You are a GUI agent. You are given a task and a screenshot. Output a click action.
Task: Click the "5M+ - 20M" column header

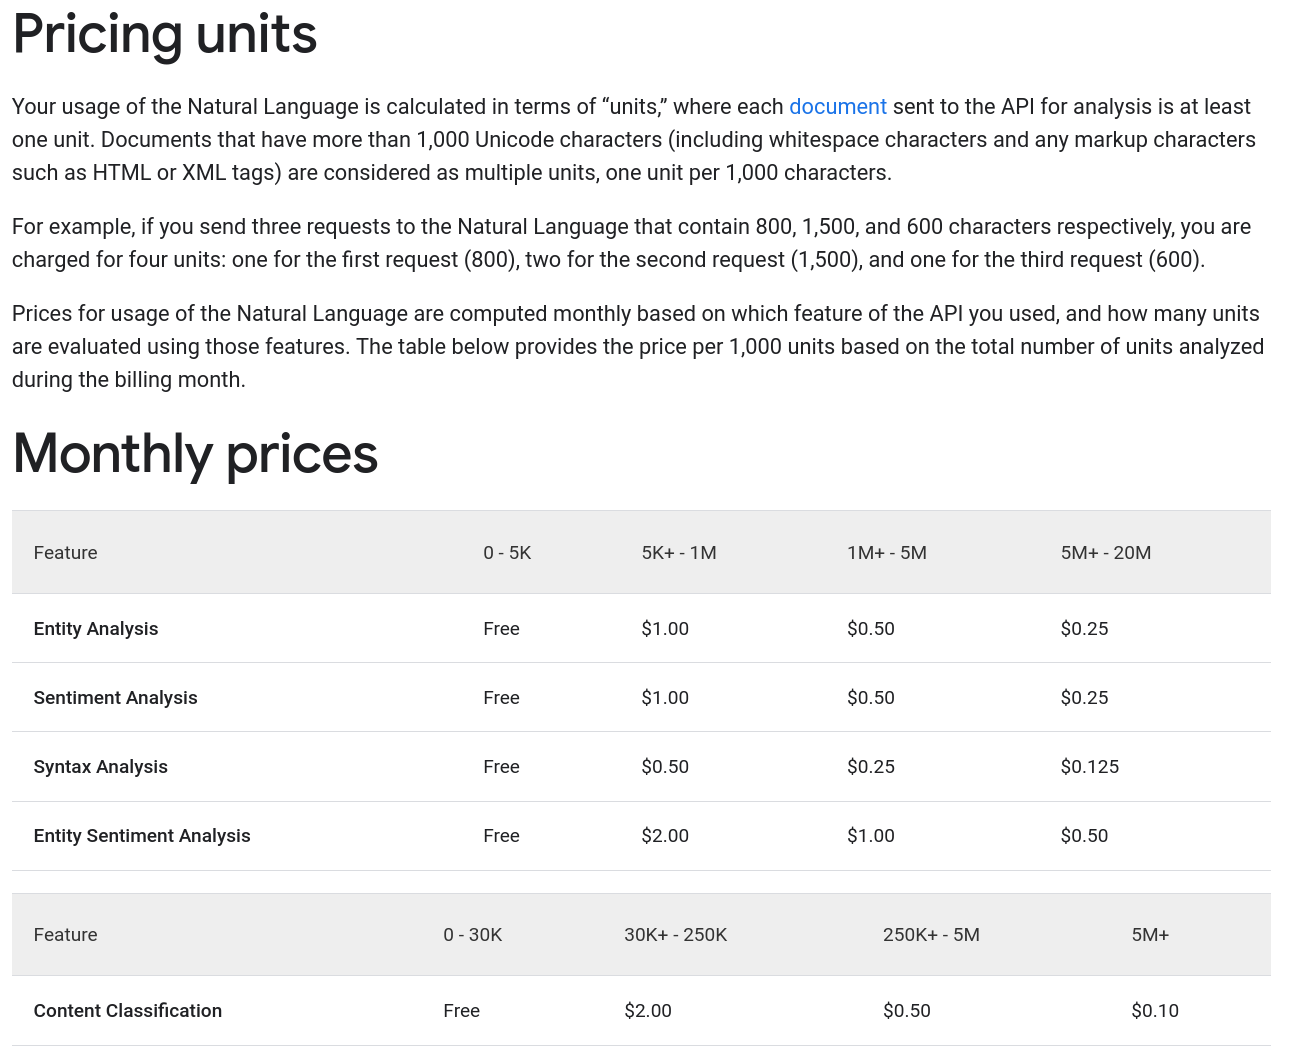click(x=1105, y=553)
